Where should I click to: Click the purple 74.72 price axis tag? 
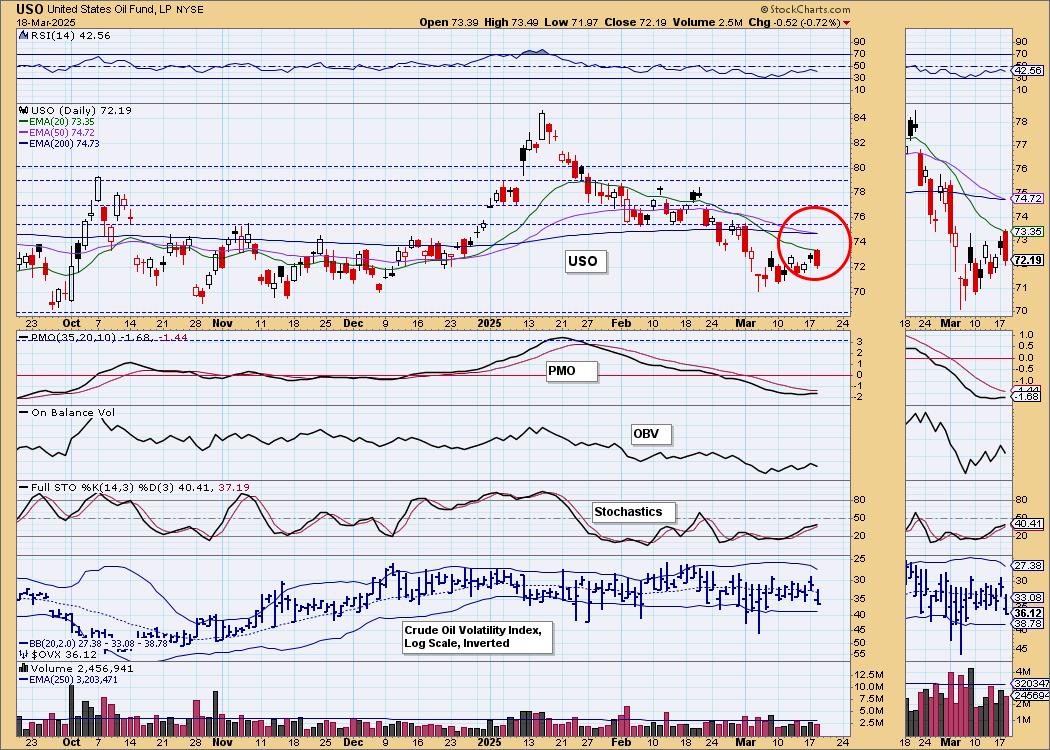point(1029,199)
